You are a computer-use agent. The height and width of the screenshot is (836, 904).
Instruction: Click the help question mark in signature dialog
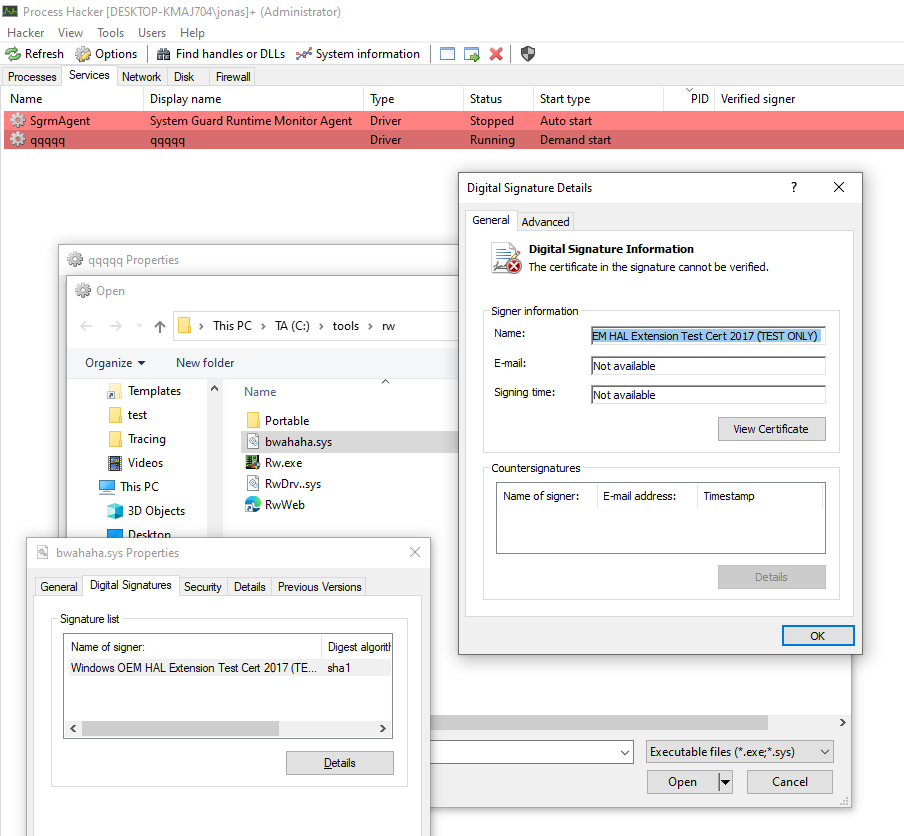794,187
